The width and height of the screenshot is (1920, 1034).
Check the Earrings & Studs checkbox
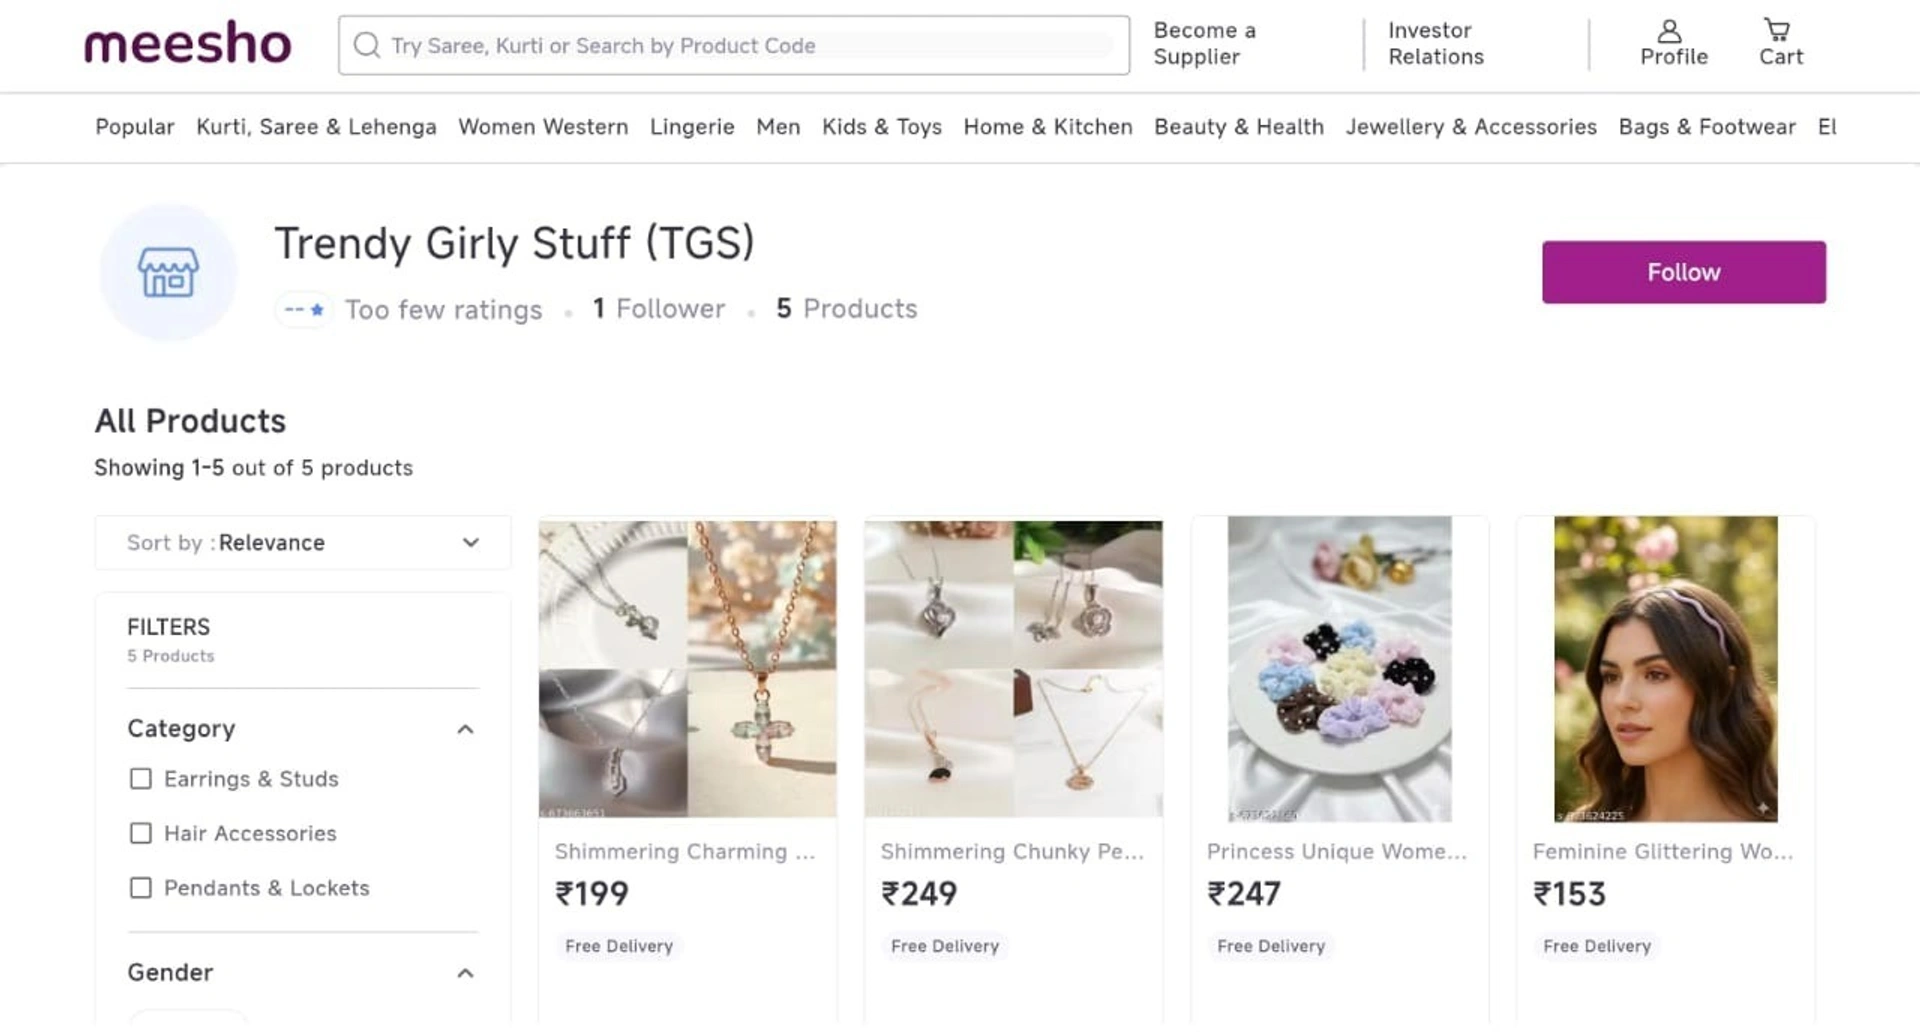(141, 779)
